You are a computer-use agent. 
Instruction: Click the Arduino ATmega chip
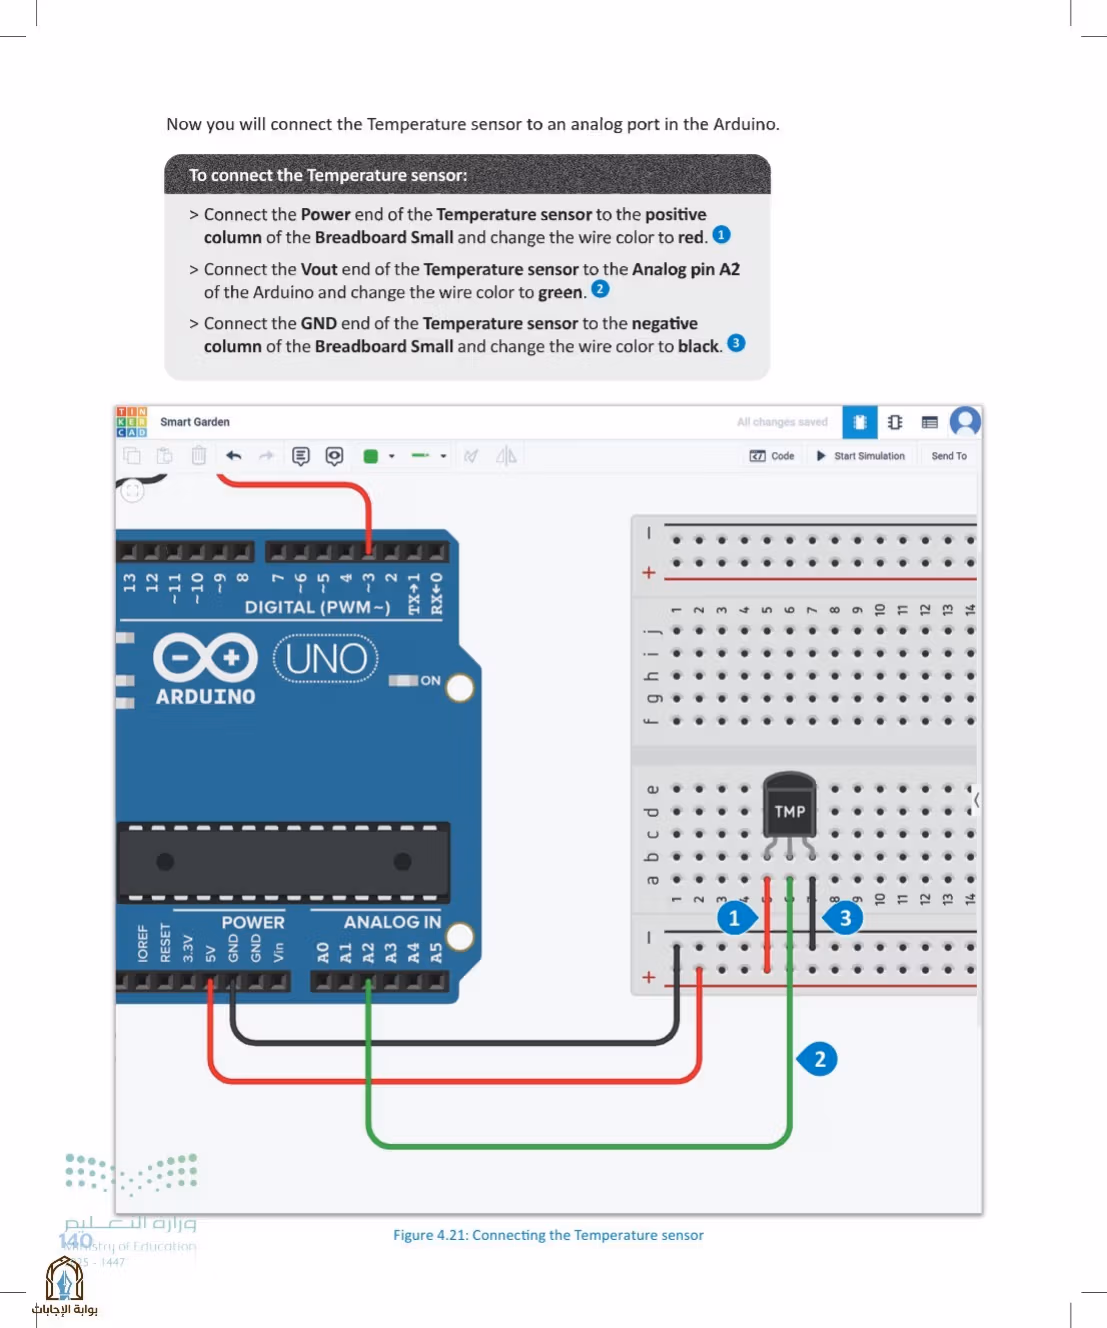click(284, 862)
